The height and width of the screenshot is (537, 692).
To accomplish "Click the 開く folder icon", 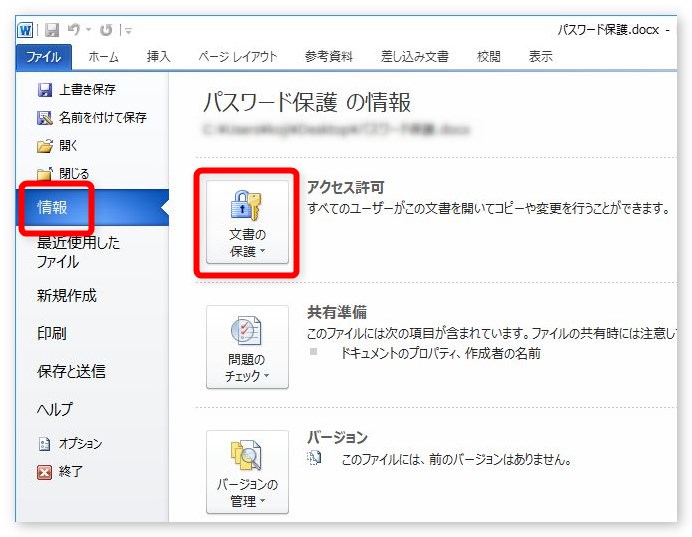I will coord(45,146).
